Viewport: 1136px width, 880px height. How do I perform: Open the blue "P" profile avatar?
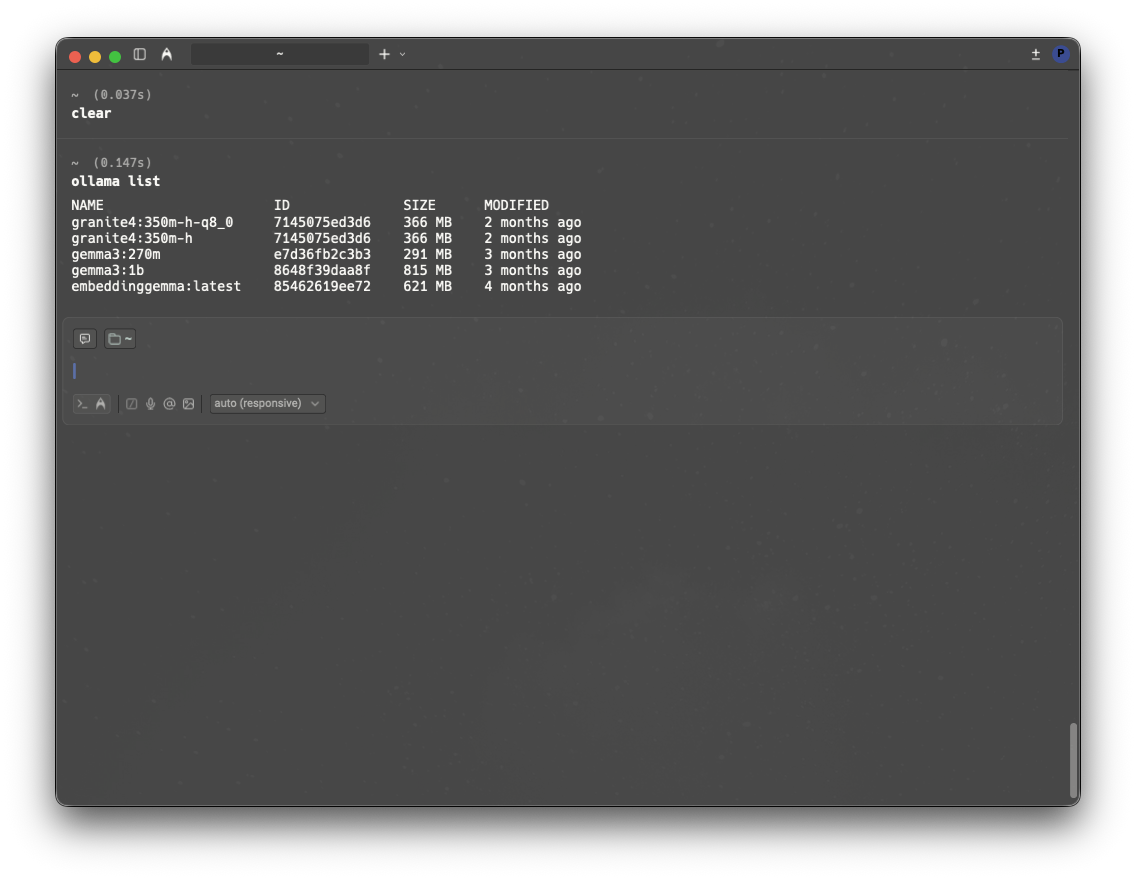[x=1061, y=54]
